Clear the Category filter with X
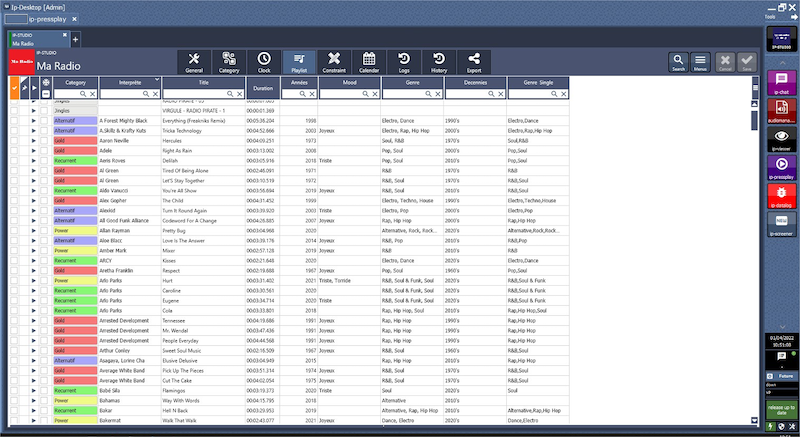Image resolution: width=800 pixels, height=437 pixels. pos(93,94)
